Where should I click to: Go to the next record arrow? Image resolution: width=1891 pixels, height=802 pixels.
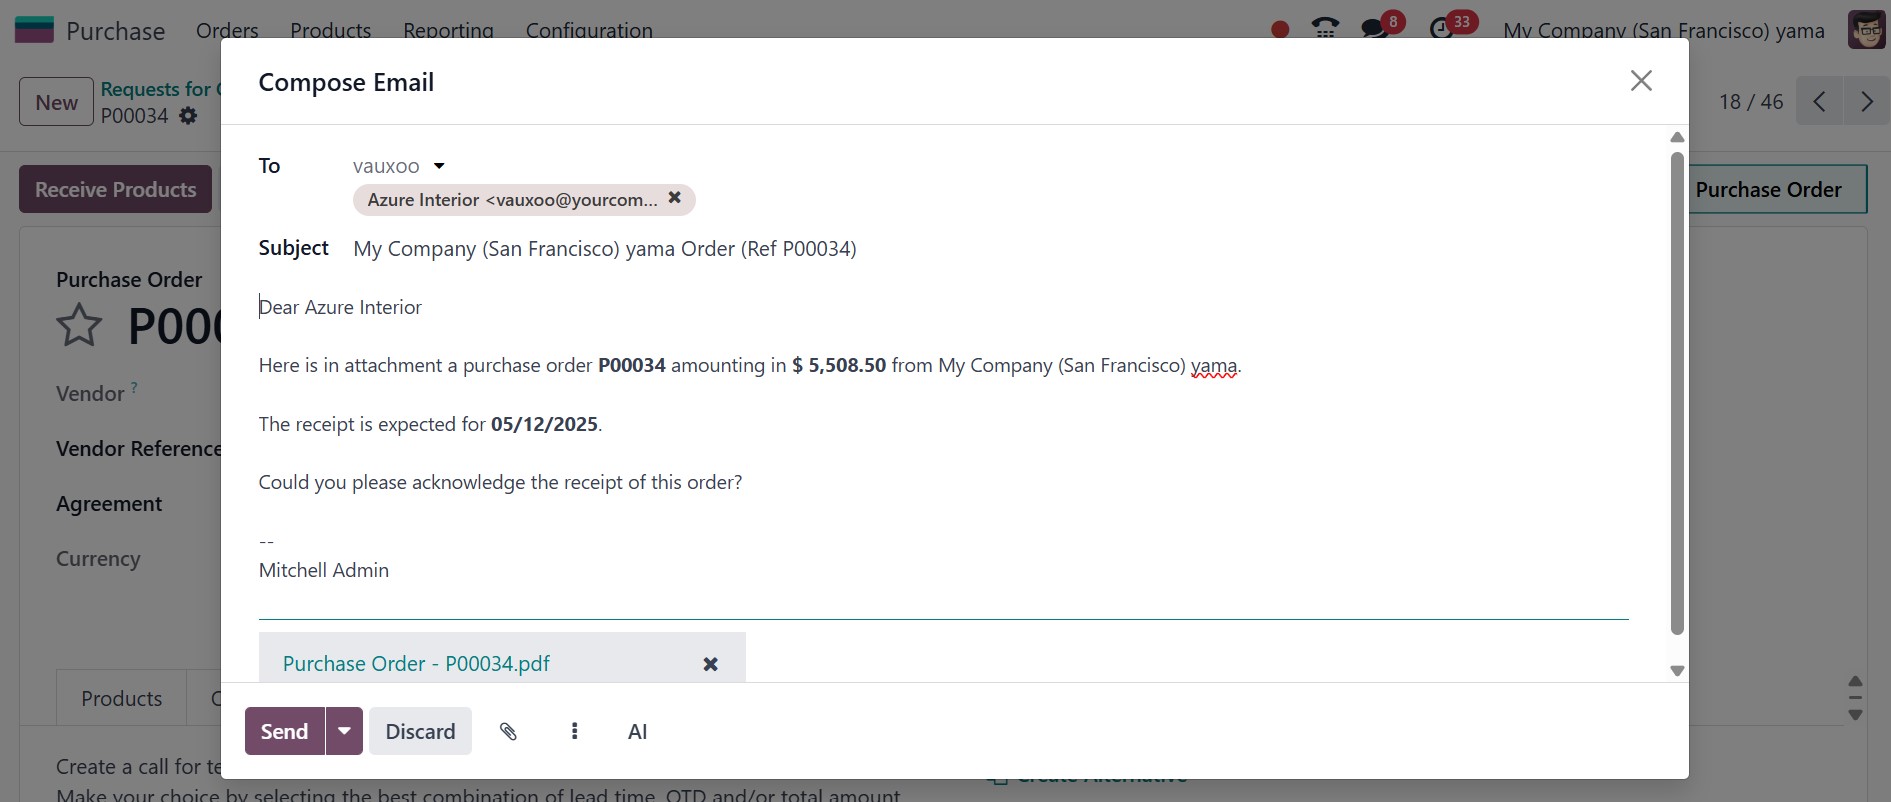tap(1866, 101)
